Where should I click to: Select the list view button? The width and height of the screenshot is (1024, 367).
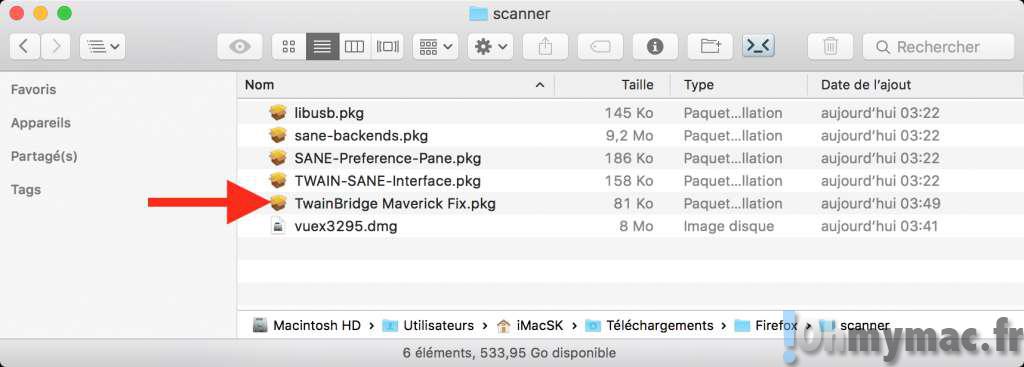pyautogui.click(x=323, y=46)
